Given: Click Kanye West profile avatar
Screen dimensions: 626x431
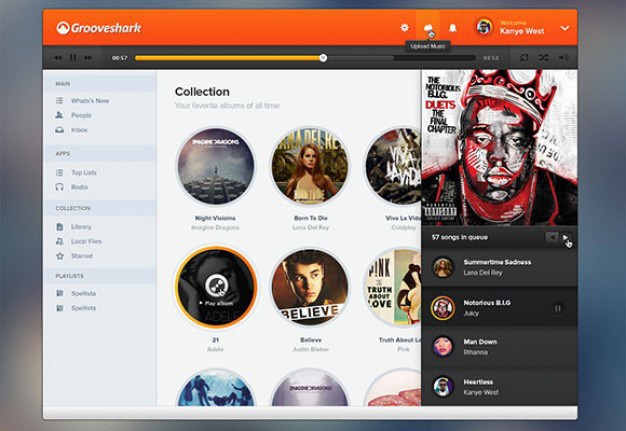Looking at the screenshot, I should (x=483, y=27).
